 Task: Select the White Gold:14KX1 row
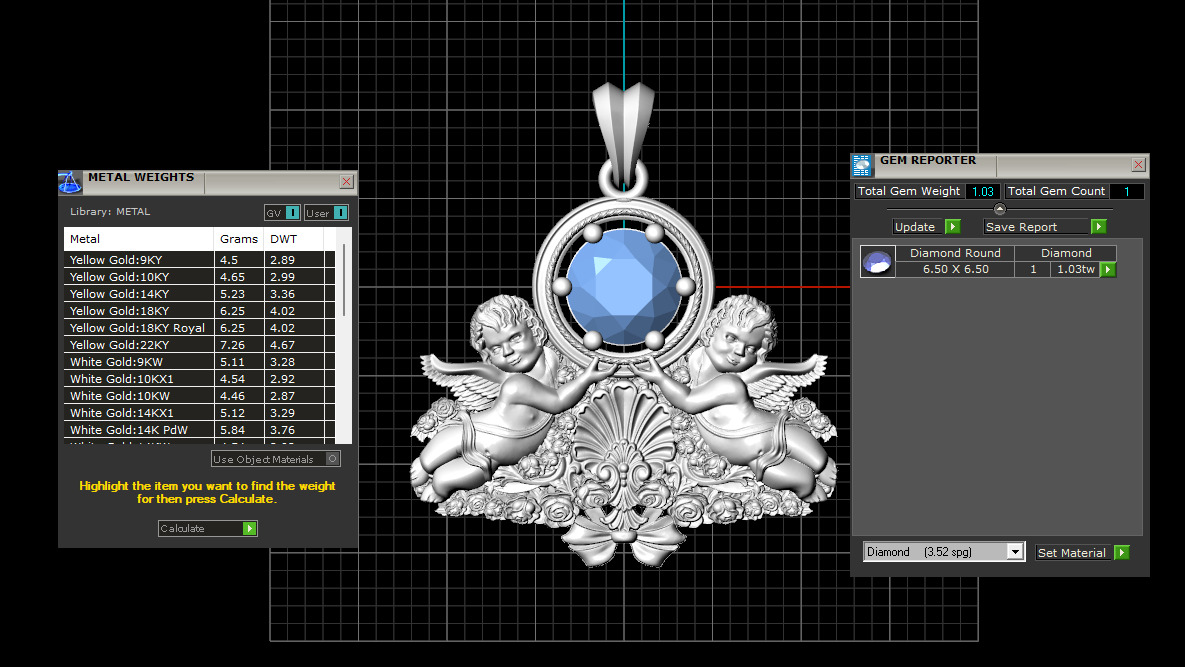[x=200, y=413]
